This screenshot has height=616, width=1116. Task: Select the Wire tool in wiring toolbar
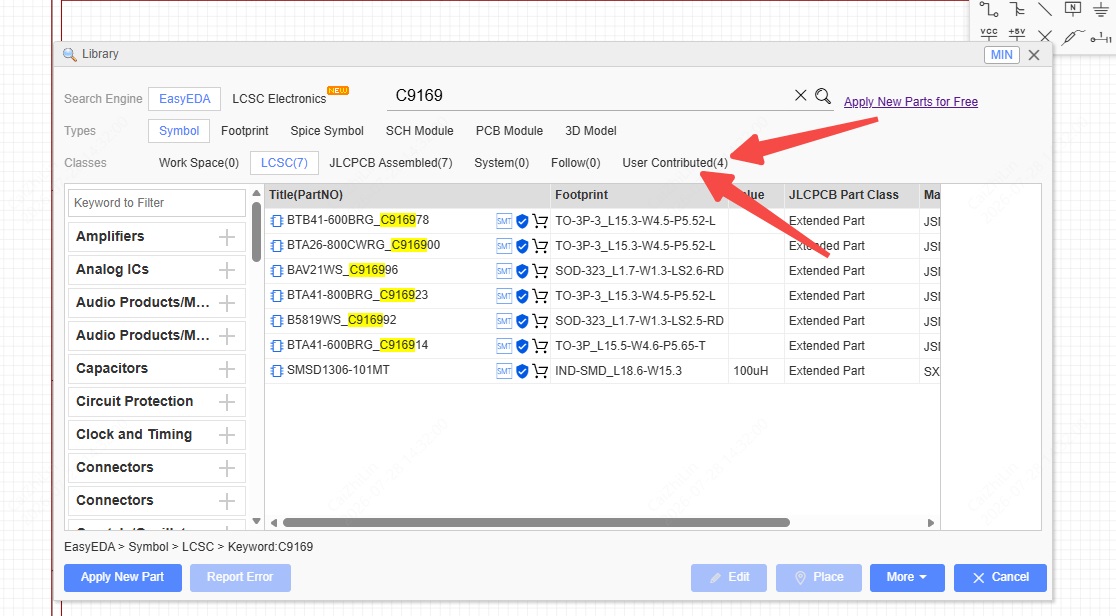(x=989, y=9)
